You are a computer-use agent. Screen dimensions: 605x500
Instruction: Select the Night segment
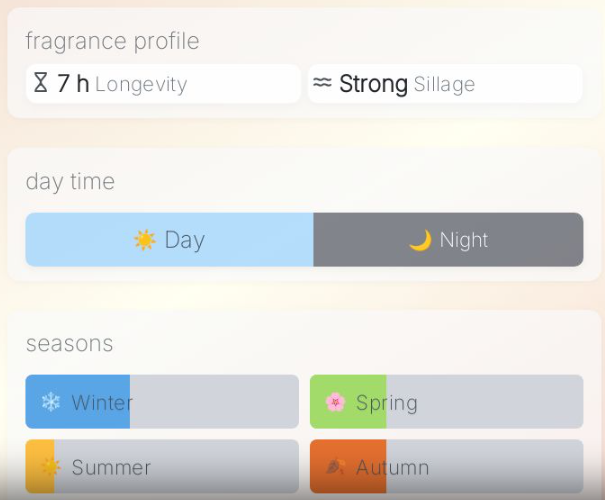(x=448, y=240)
